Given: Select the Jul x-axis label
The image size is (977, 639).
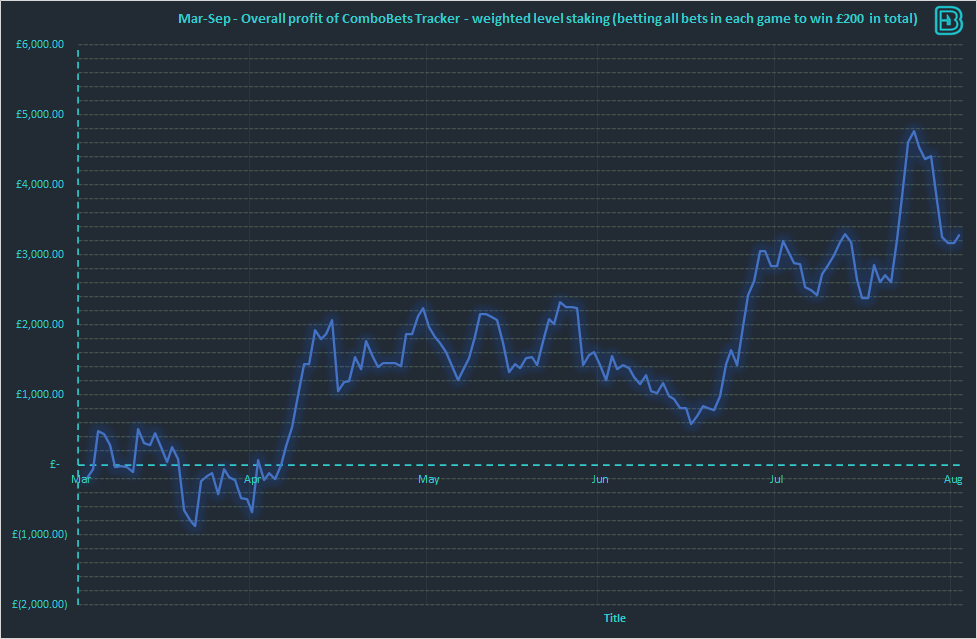Looking at the screenshot, I should [776, 479].
